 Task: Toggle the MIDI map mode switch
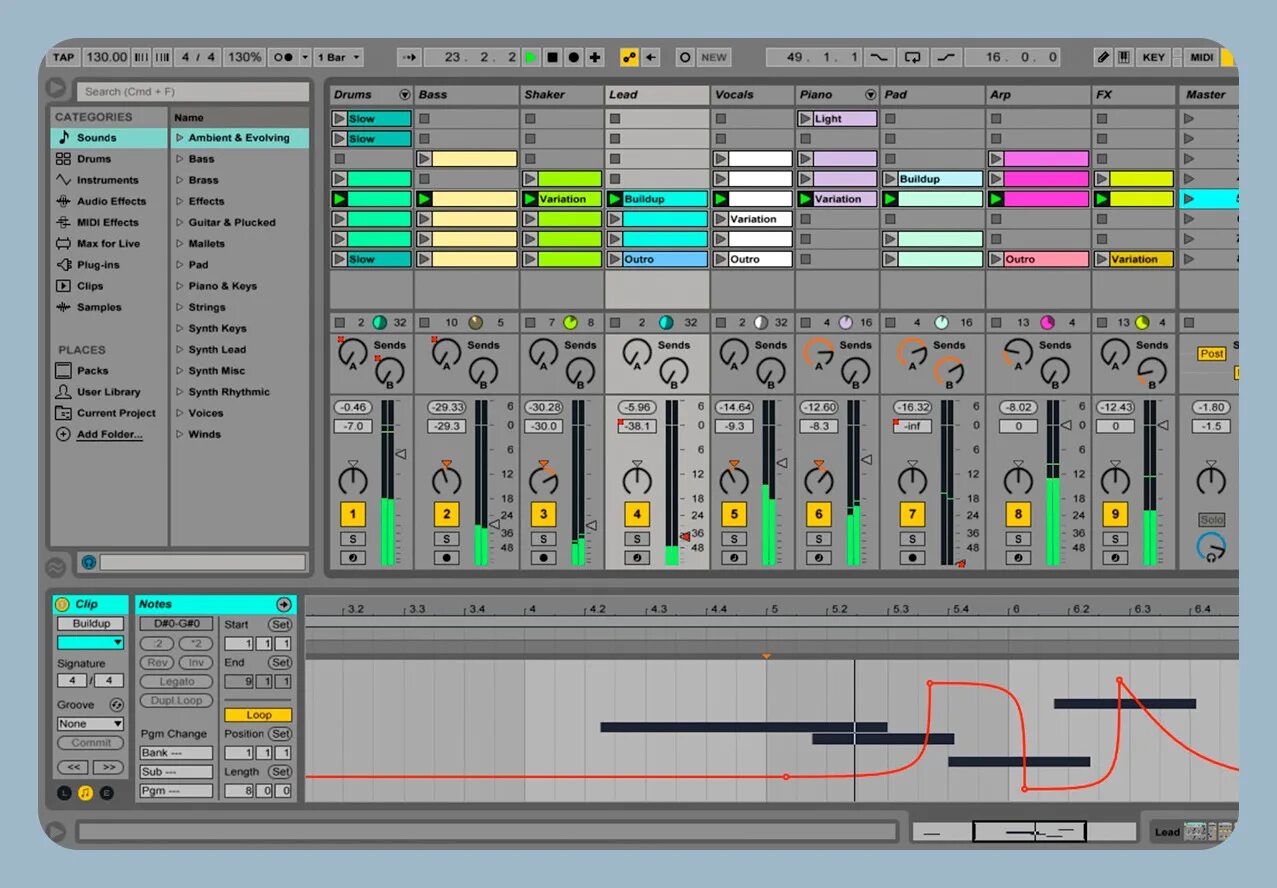pyautogui.click(x=1201, y=57)
